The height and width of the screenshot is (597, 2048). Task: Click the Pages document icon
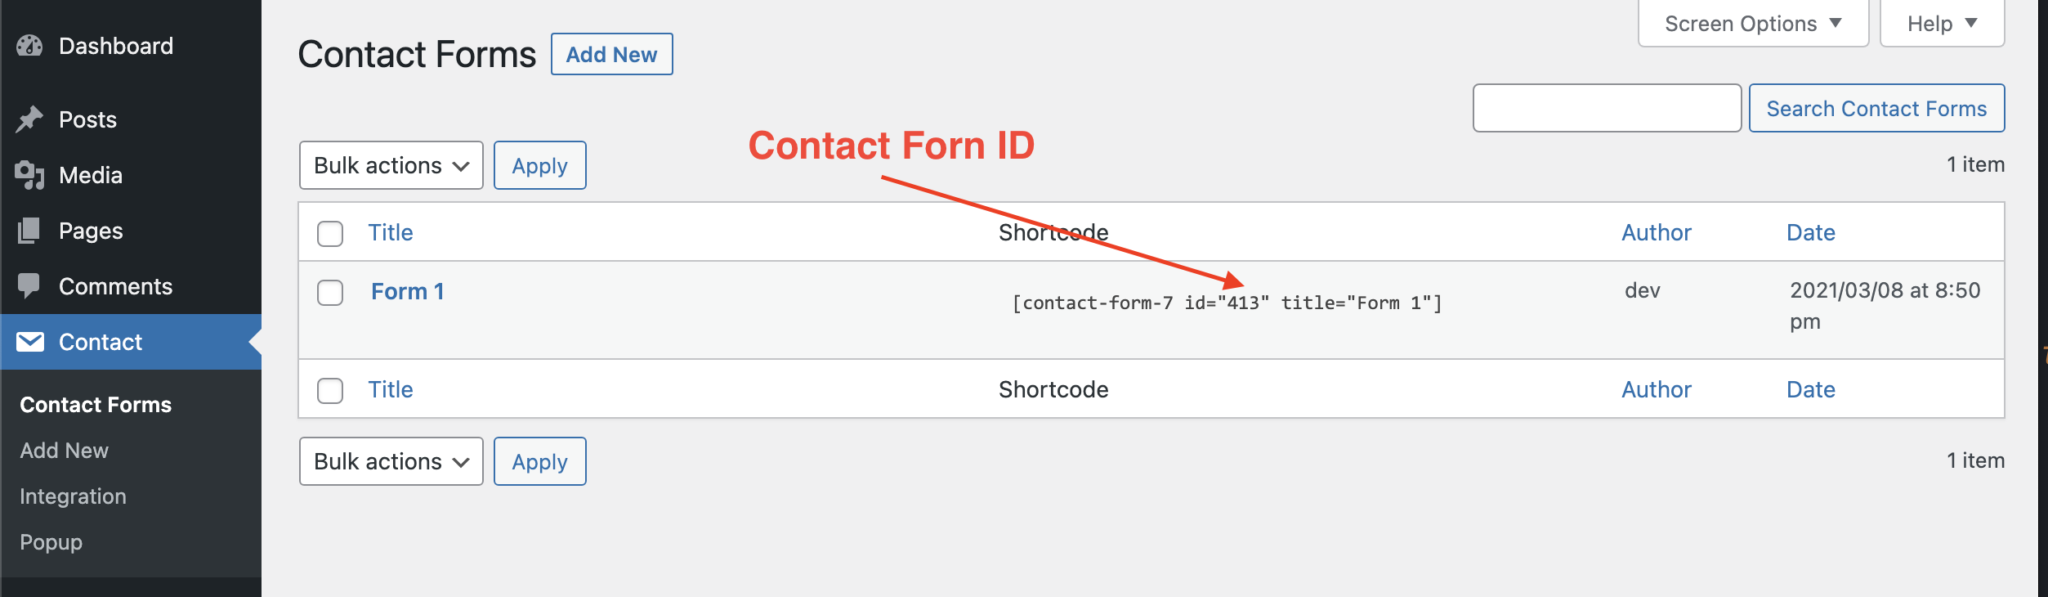(30, 231)
